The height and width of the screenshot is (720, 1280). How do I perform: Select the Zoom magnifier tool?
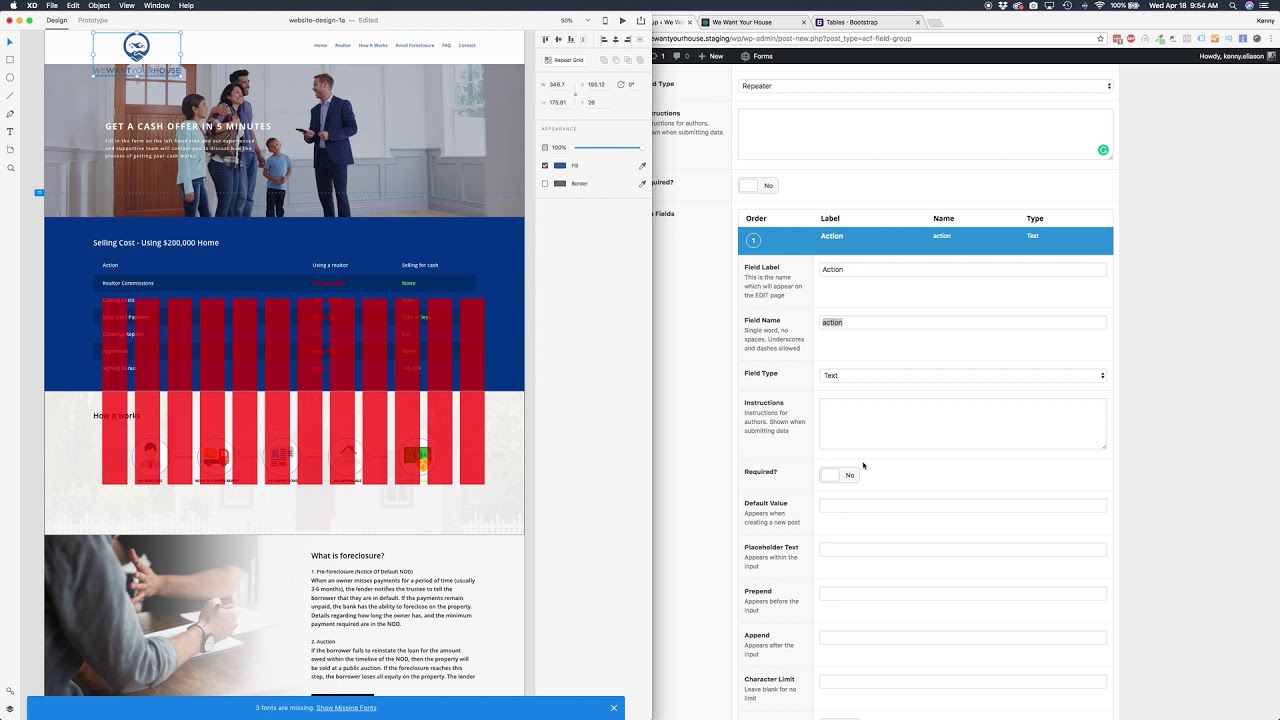(x=10, y=168)
